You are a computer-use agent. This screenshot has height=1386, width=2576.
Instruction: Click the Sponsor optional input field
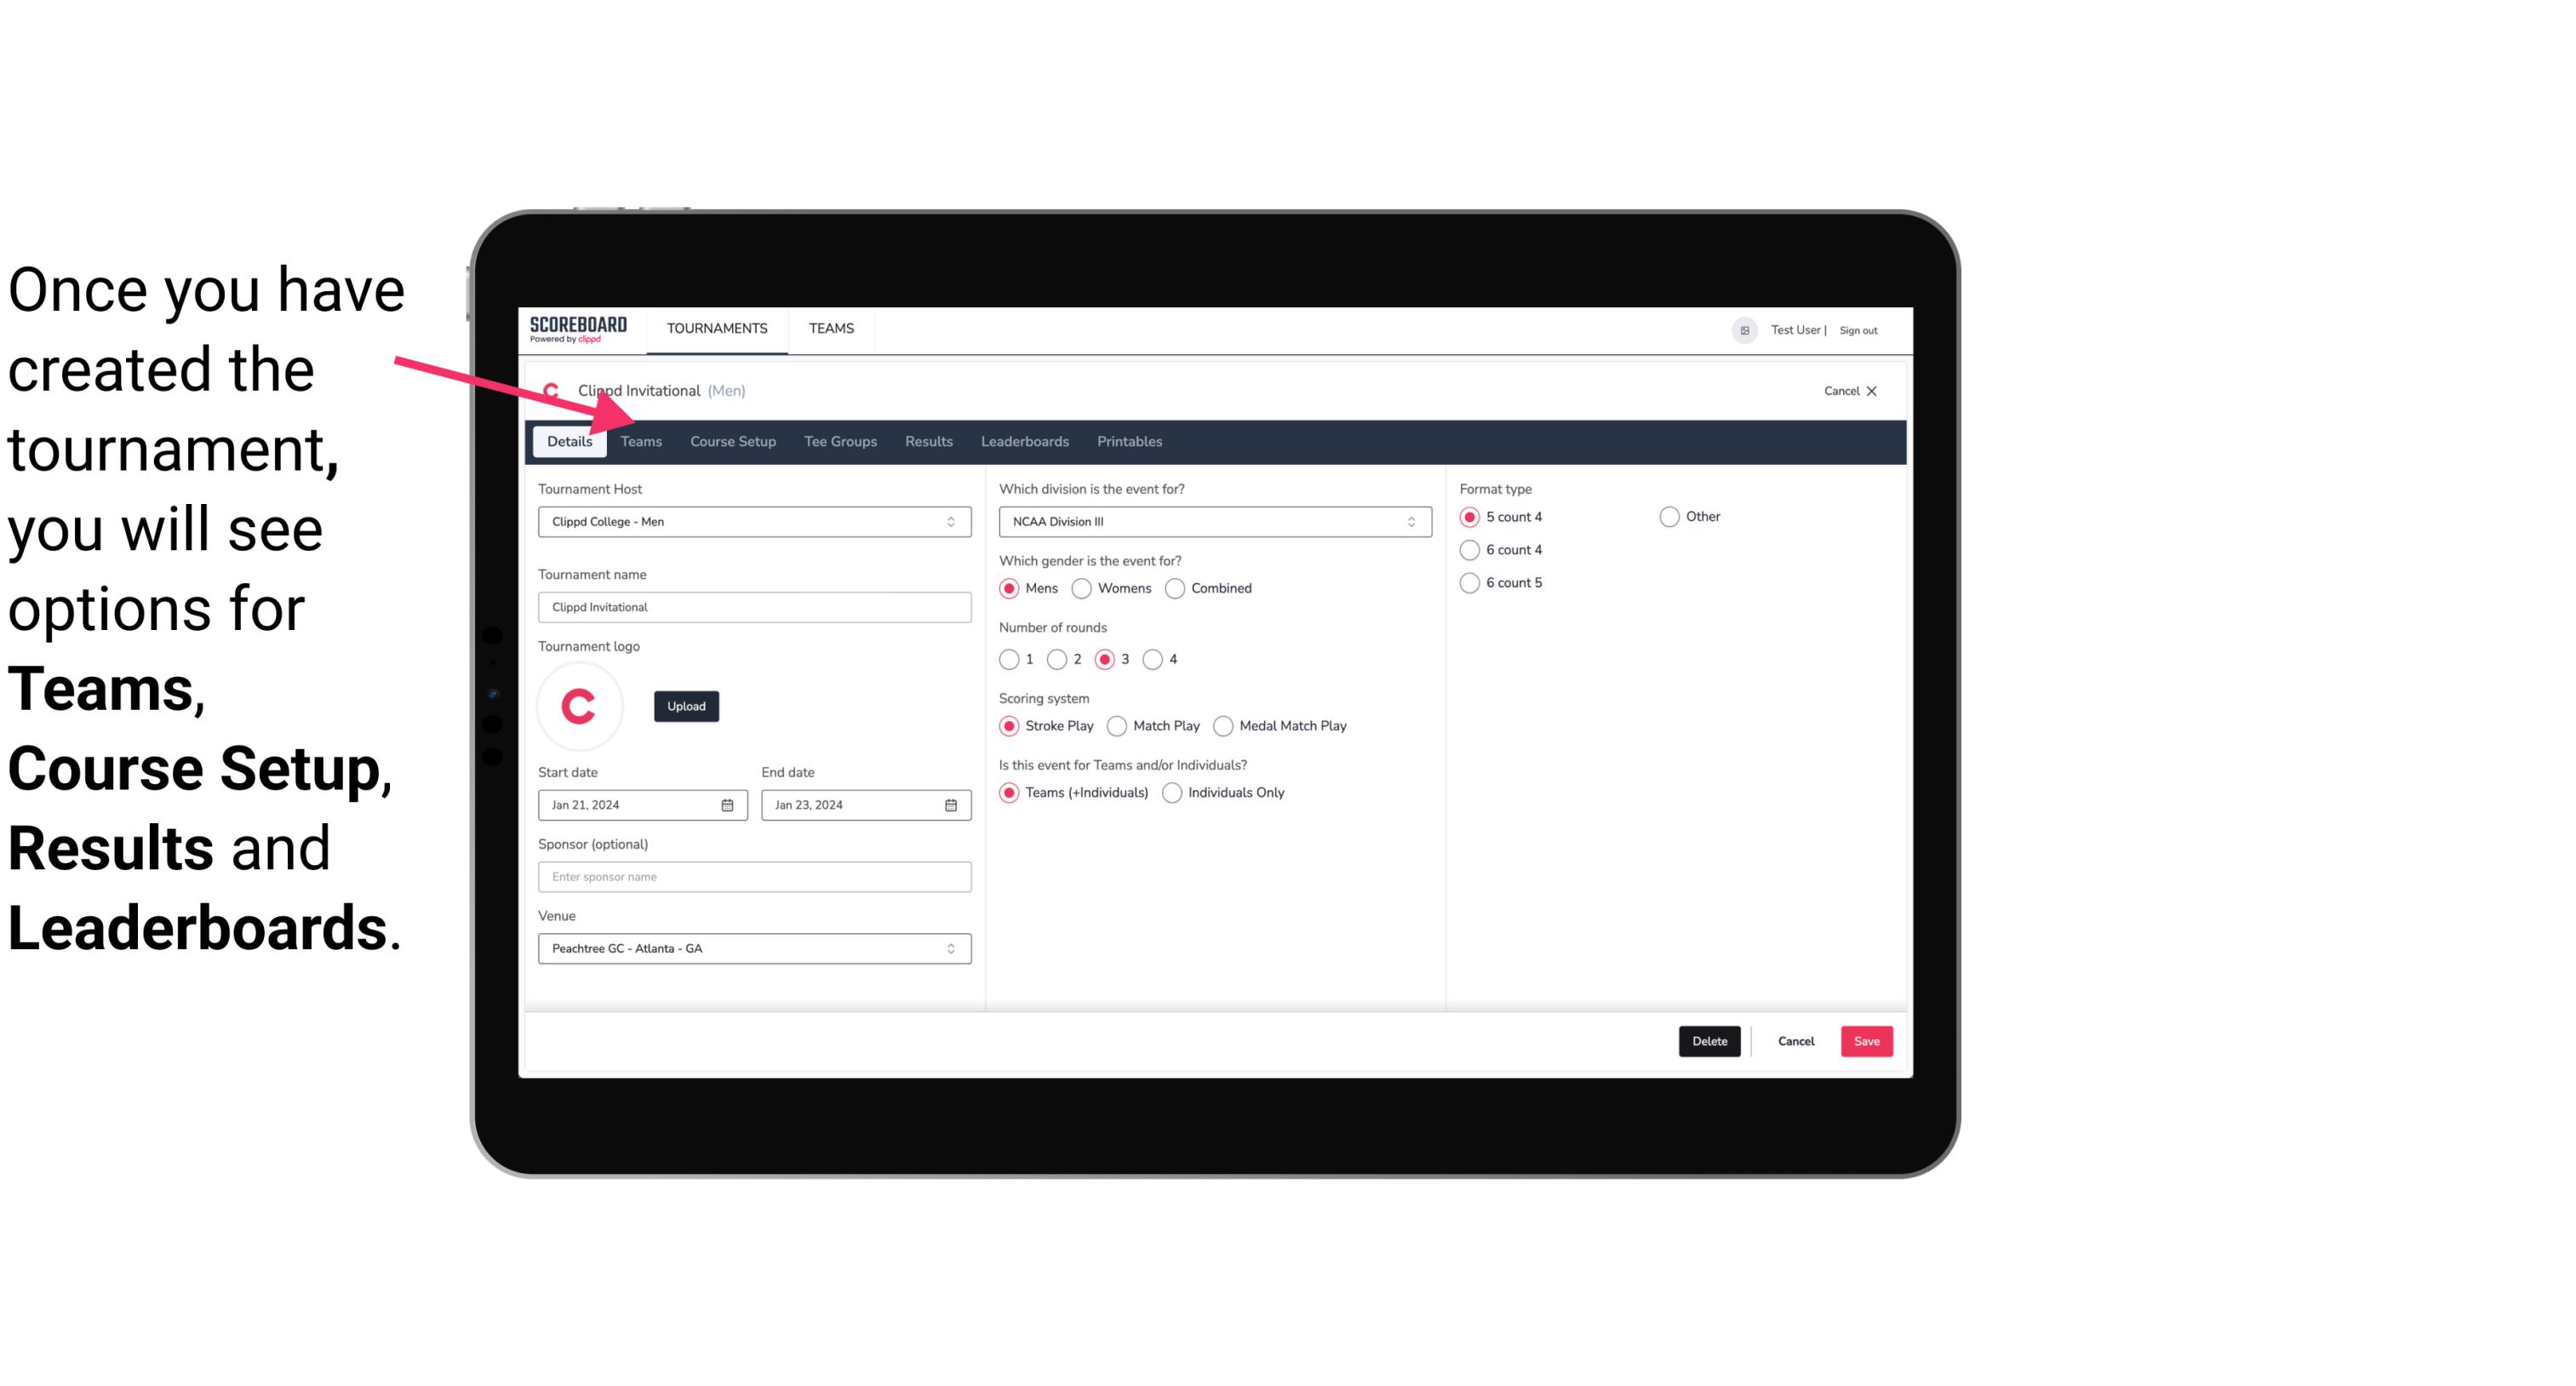[754, 876]
